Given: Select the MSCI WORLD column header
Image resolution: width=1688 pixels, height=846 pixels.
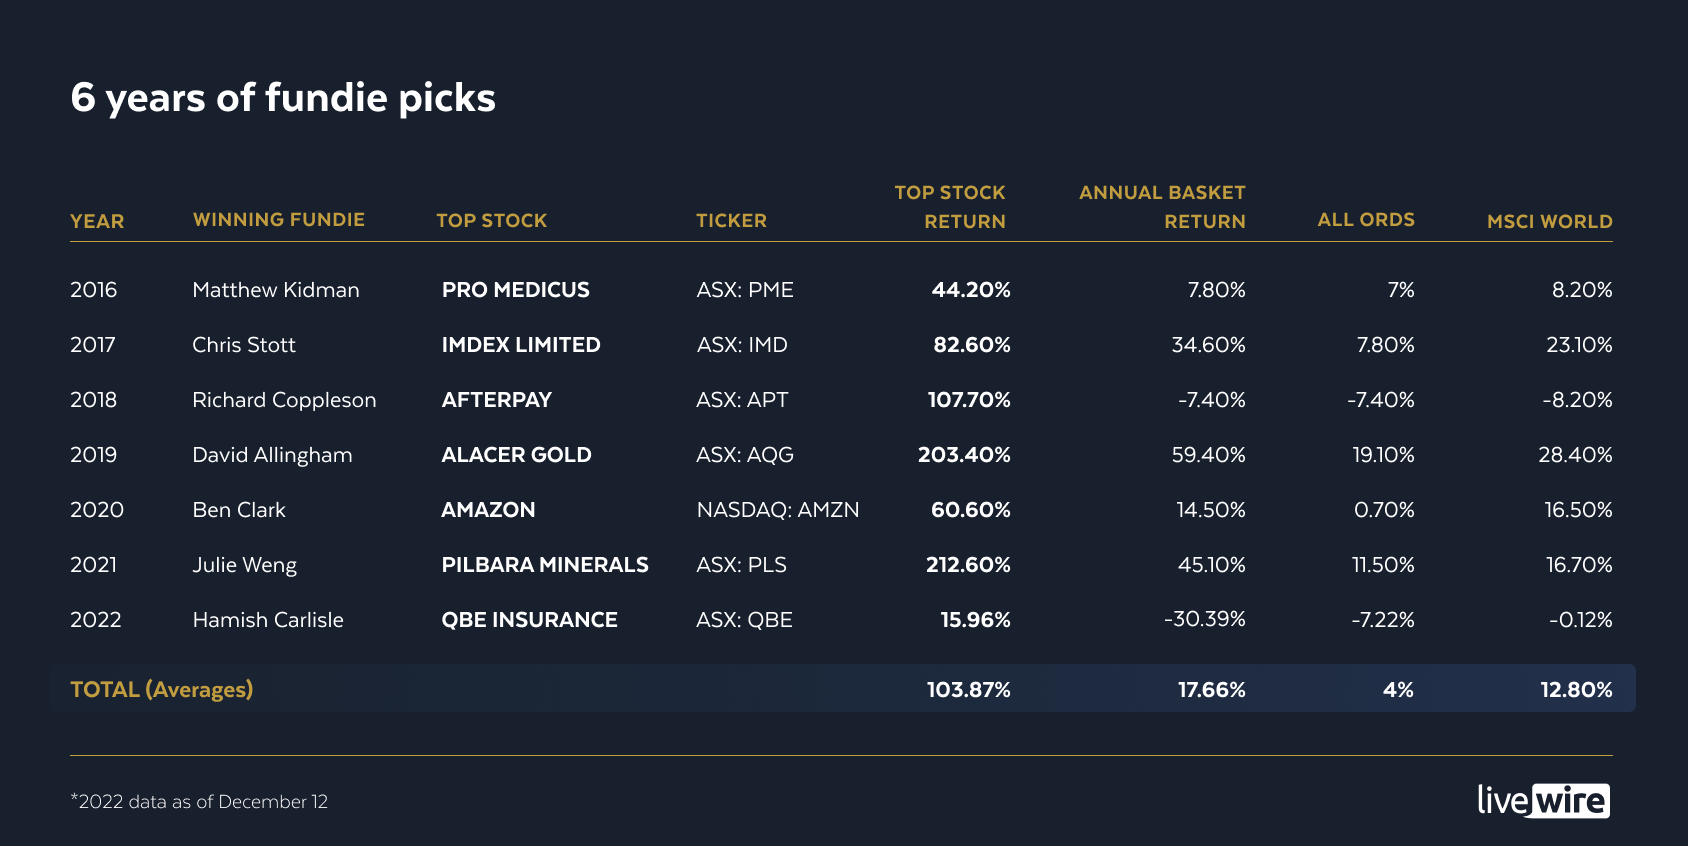Looking at the screenshot, I should [1549, 221].
